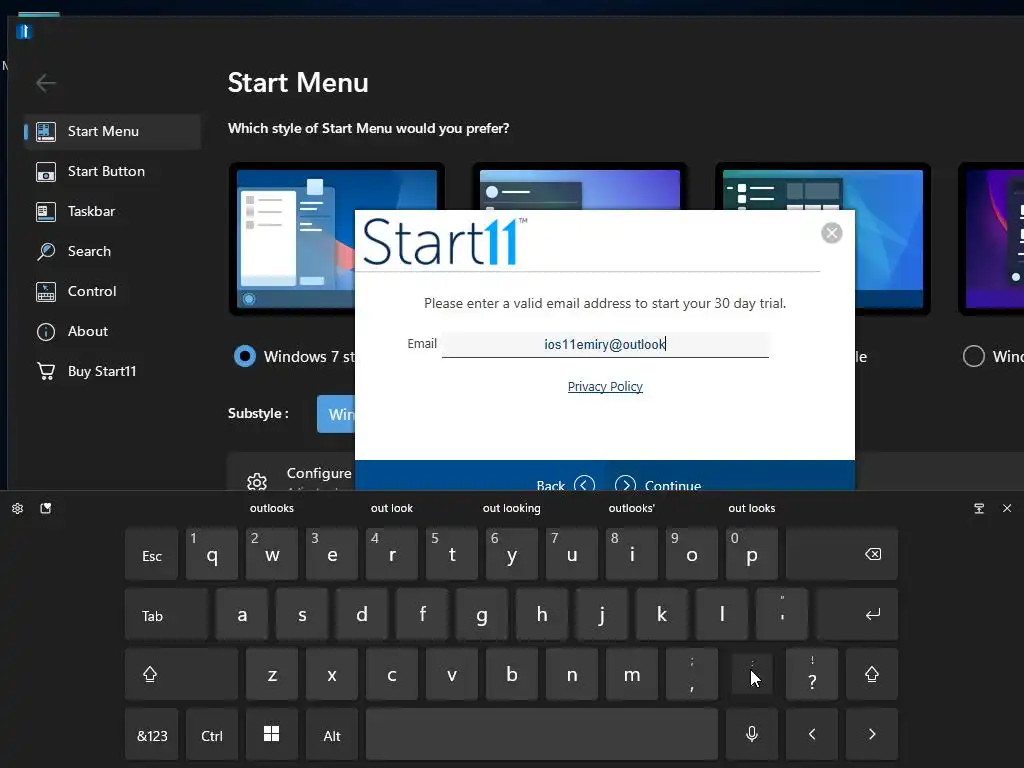Choose the 'out looks' suggestion
1024x768 pixels.
[752, 508]
